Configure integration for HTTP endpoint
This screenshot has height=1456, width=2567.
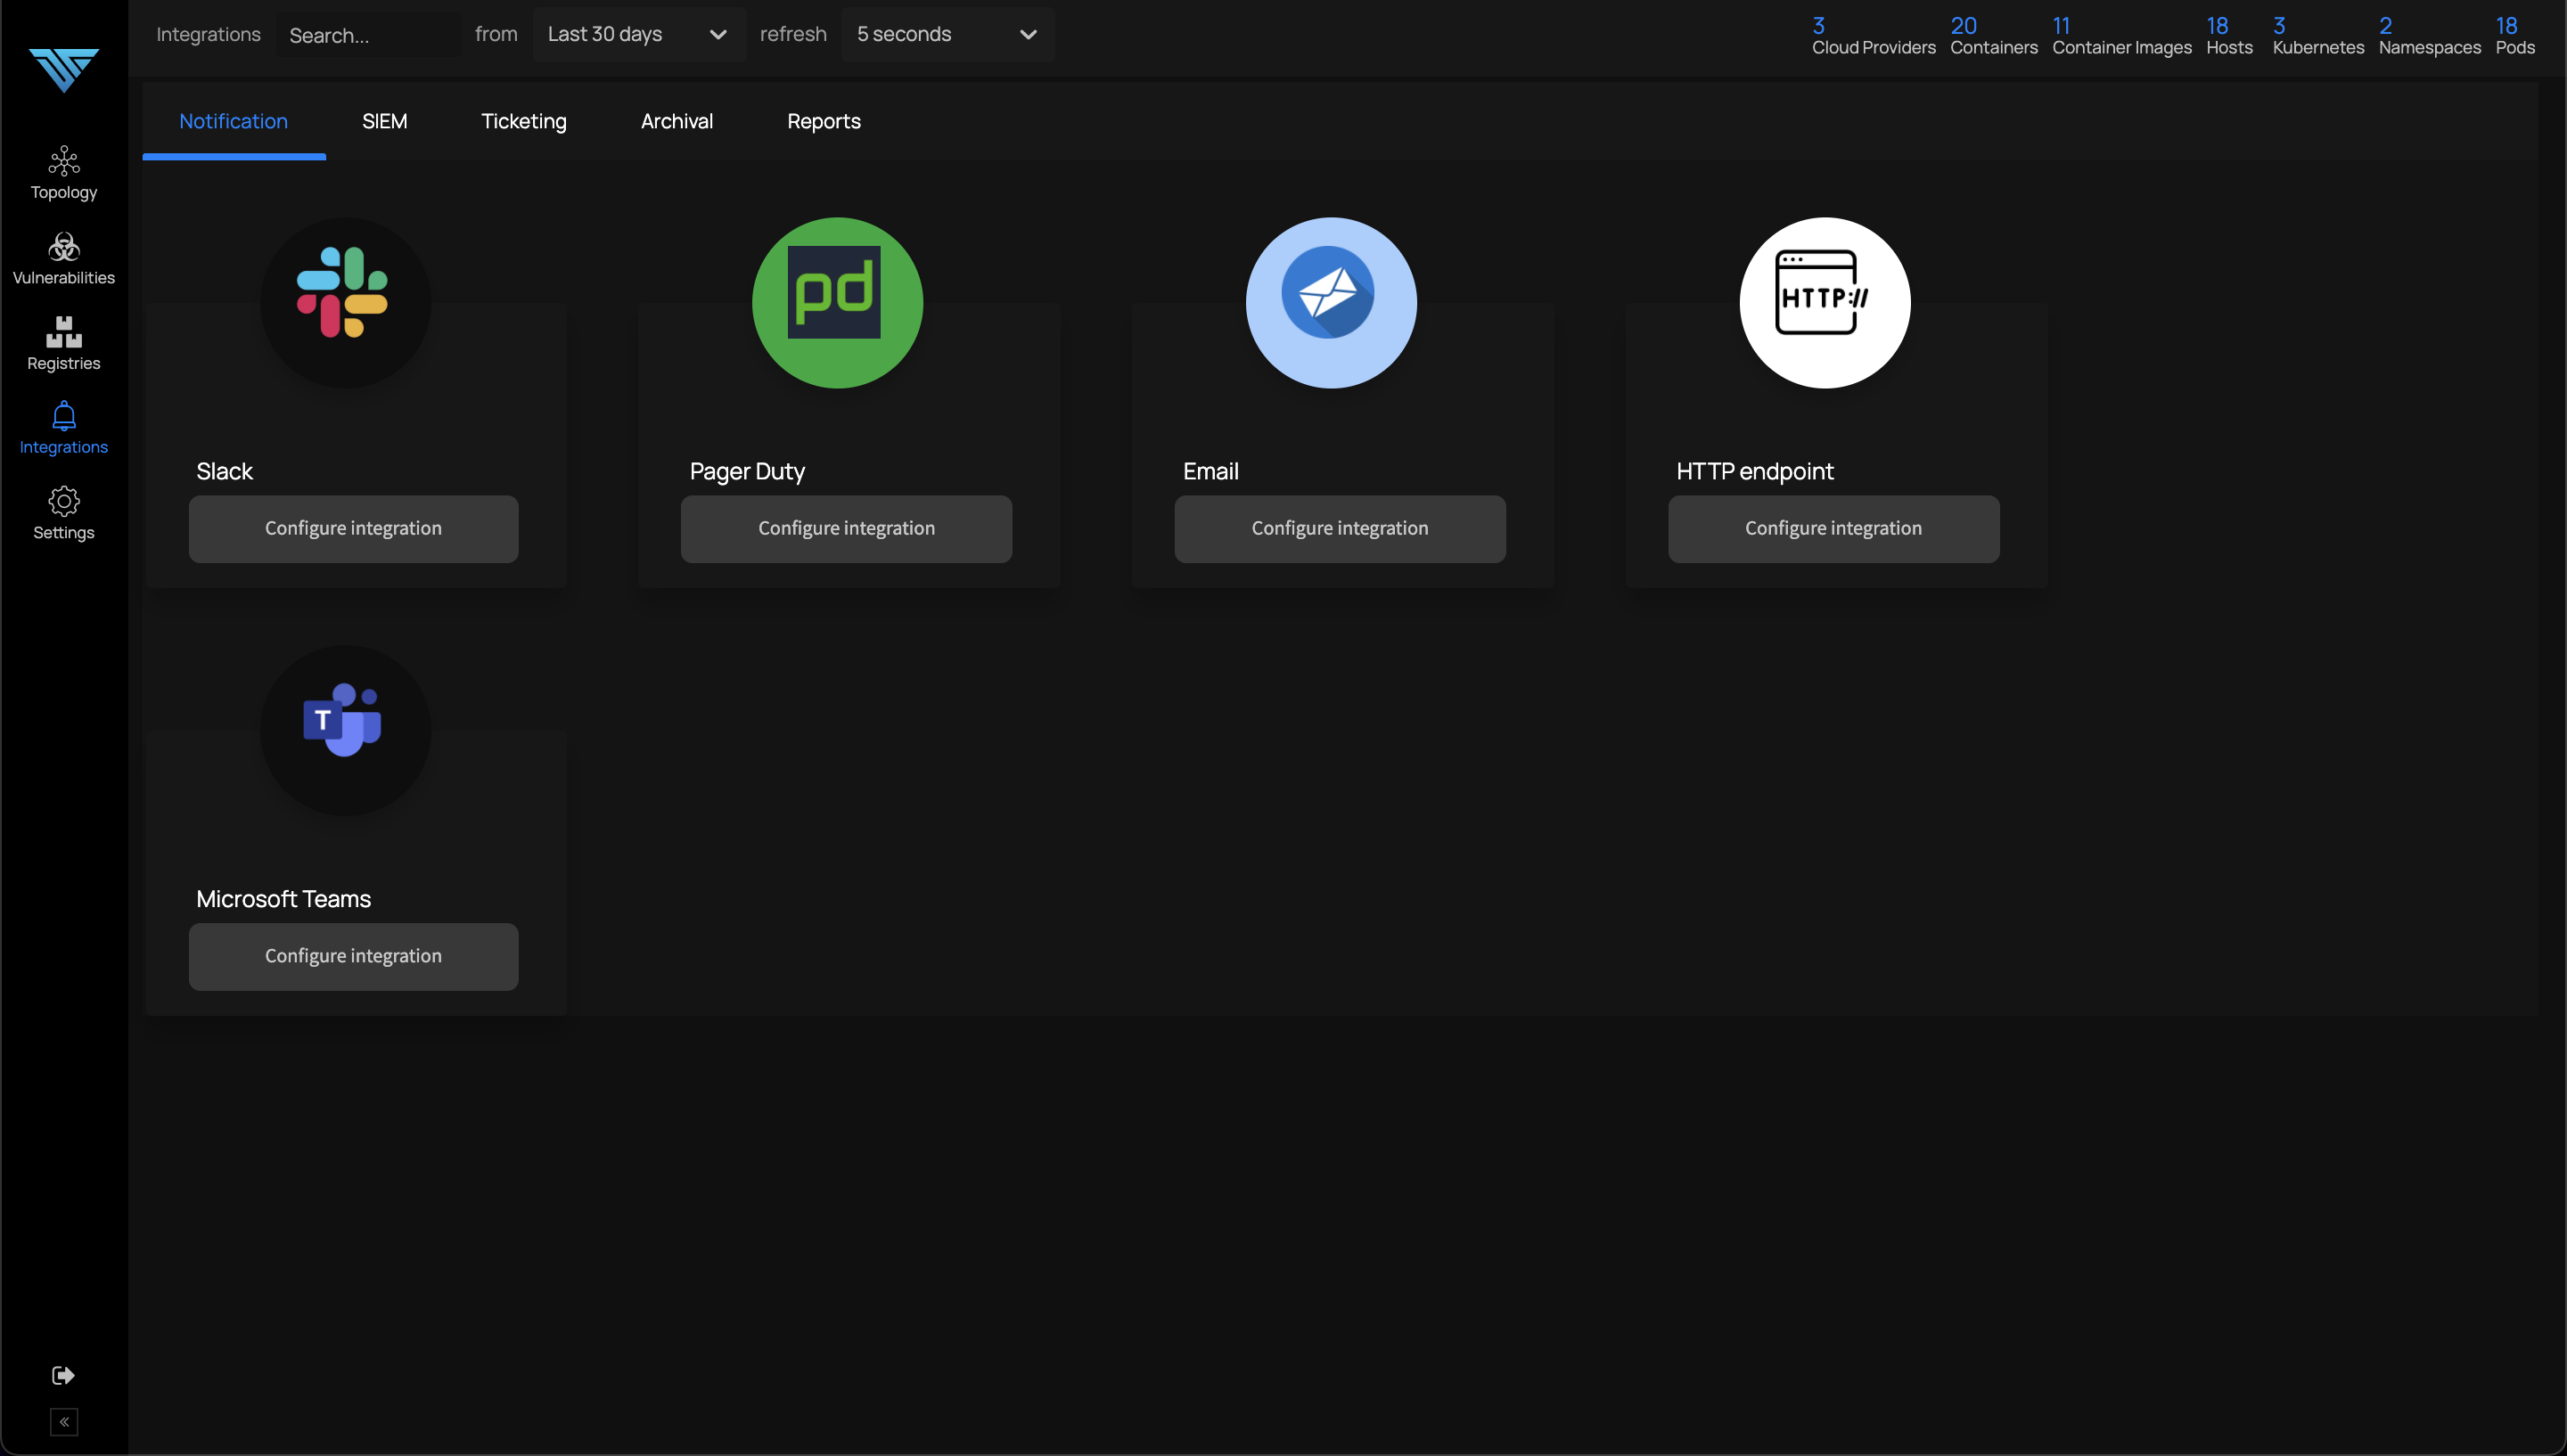coord(1833,528)
